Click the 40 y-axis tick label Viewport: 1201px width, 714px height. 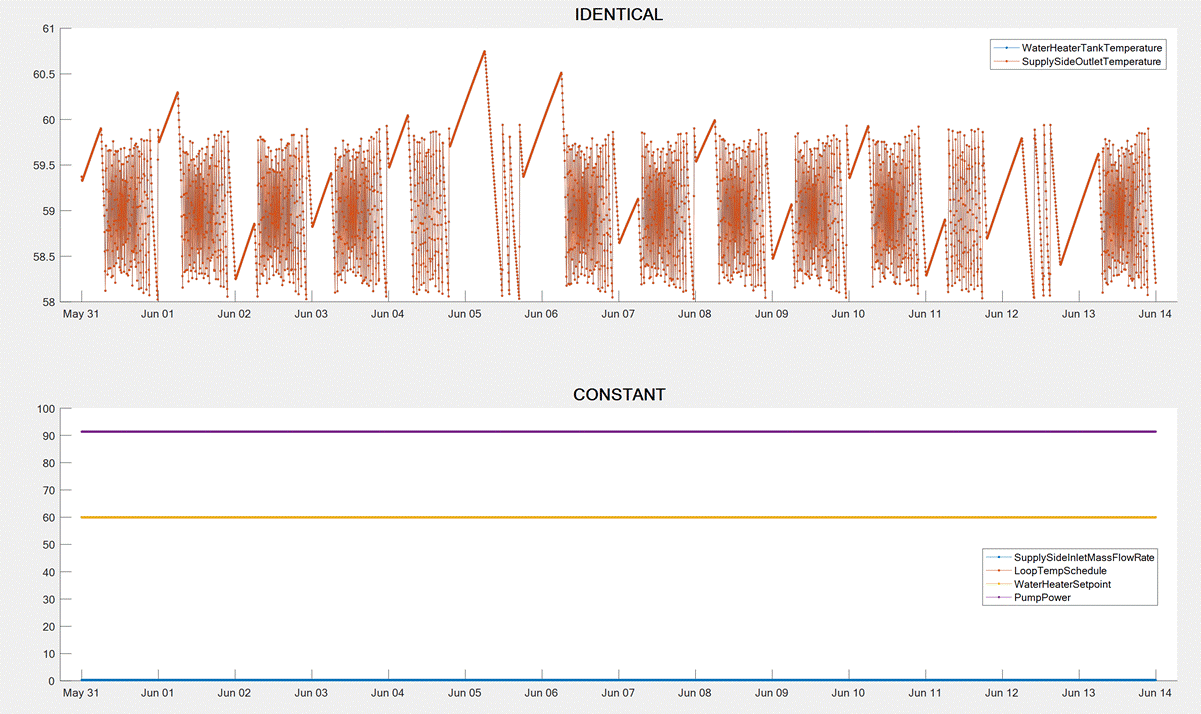pyautogui.click(x=50, y=572)
